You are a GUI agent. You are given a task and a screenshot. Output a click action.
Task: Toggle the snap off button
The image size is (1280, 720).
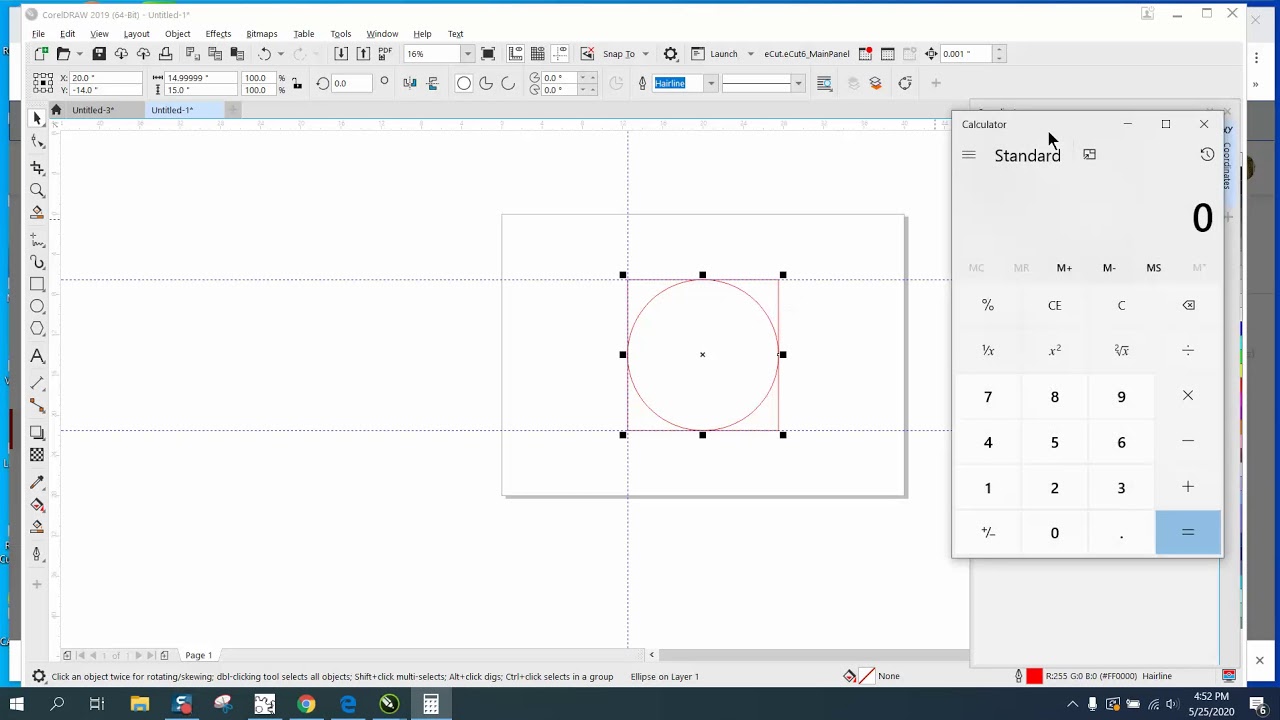[587, 54]
